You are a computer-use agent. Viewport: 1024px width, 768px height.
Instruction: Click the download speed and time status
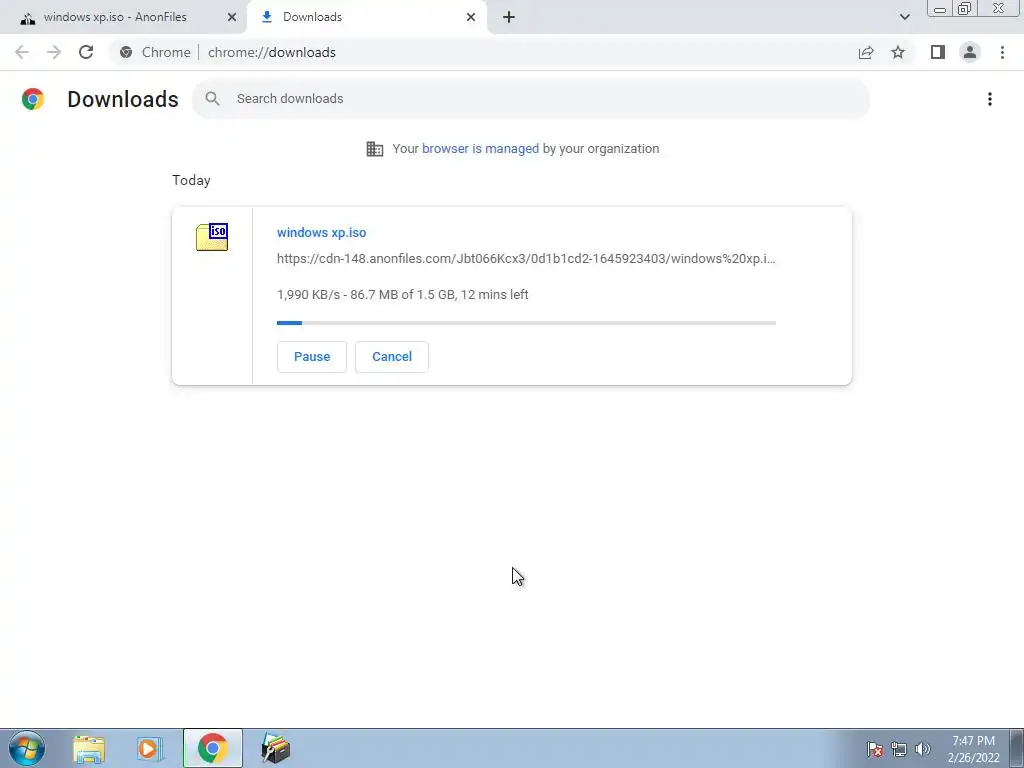[x=402, y=295]
